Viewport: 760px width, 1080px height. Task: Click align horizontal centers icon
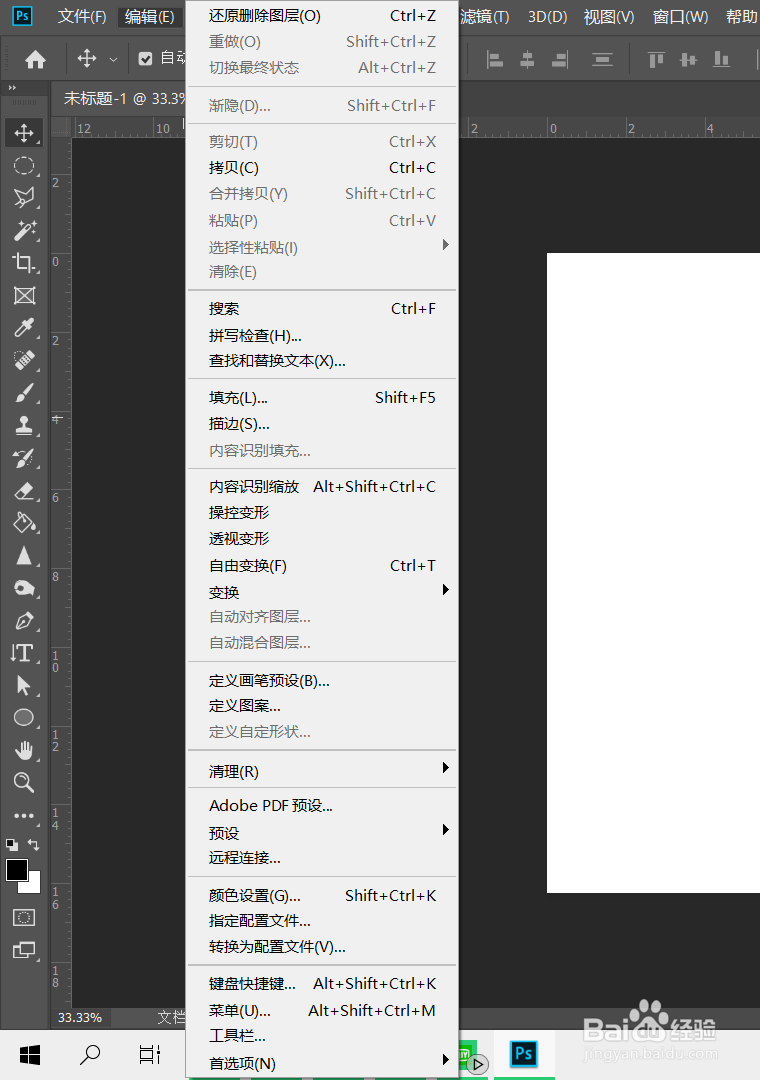(x=527, y=60)
